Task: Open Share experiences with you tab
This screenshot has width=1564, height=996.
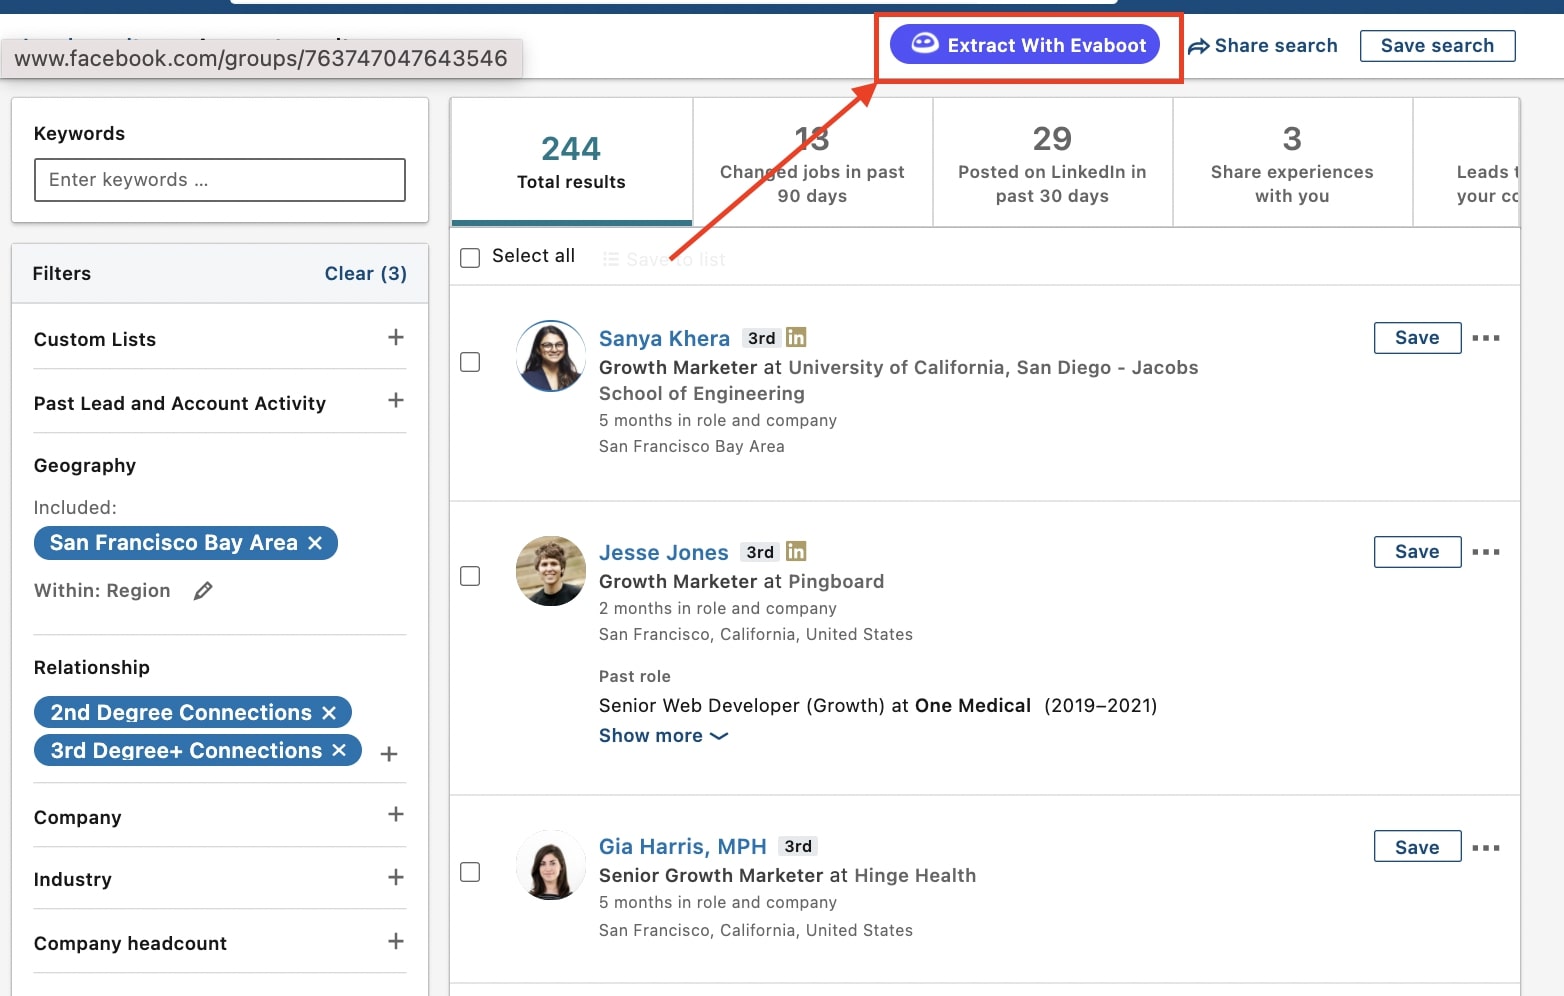Action: pyautogui.click(x=1292, y=162)
